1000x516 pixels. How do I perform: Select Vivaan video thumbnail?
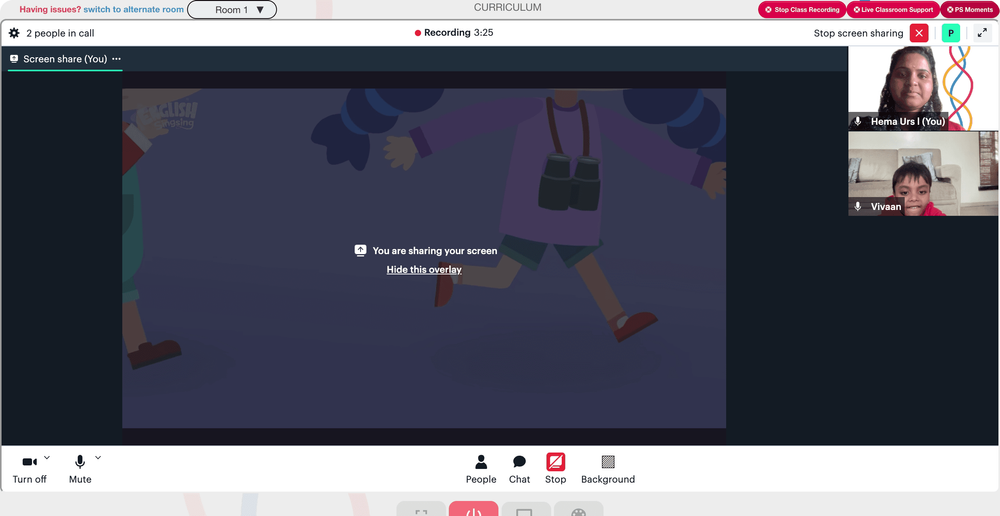click(923, 173)
